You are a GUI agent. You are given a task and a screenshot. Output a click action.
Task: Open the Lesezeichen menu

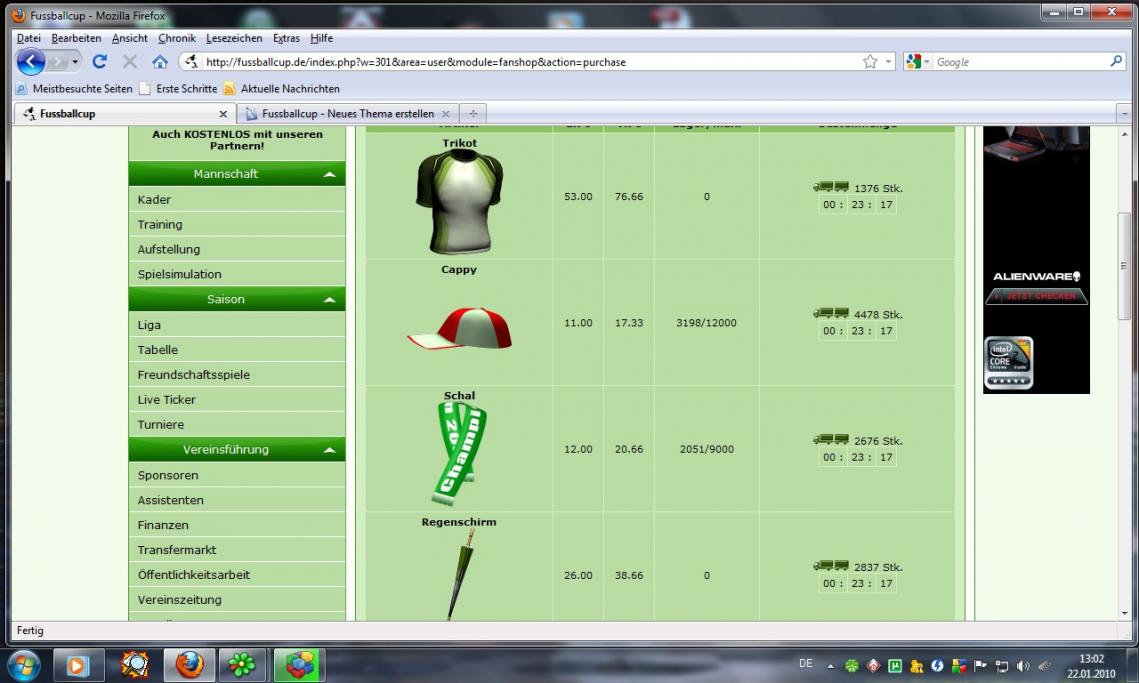234,38
